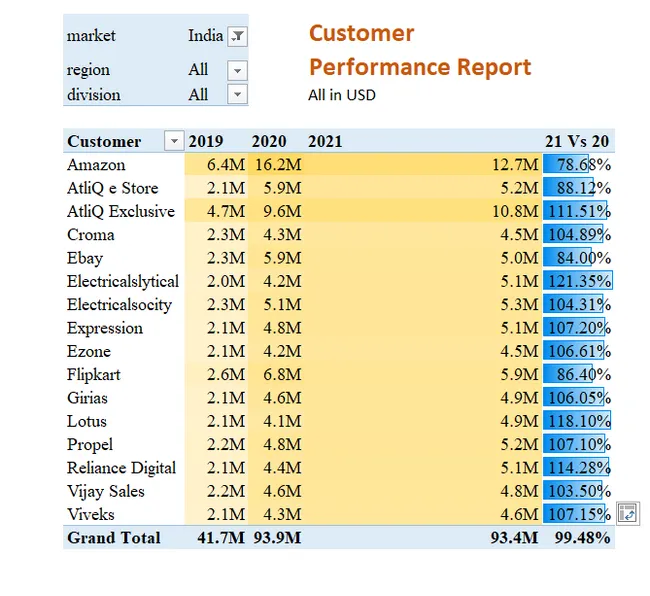Open the market filter dropdown showing India
The image size is (650, 596).
238,36
